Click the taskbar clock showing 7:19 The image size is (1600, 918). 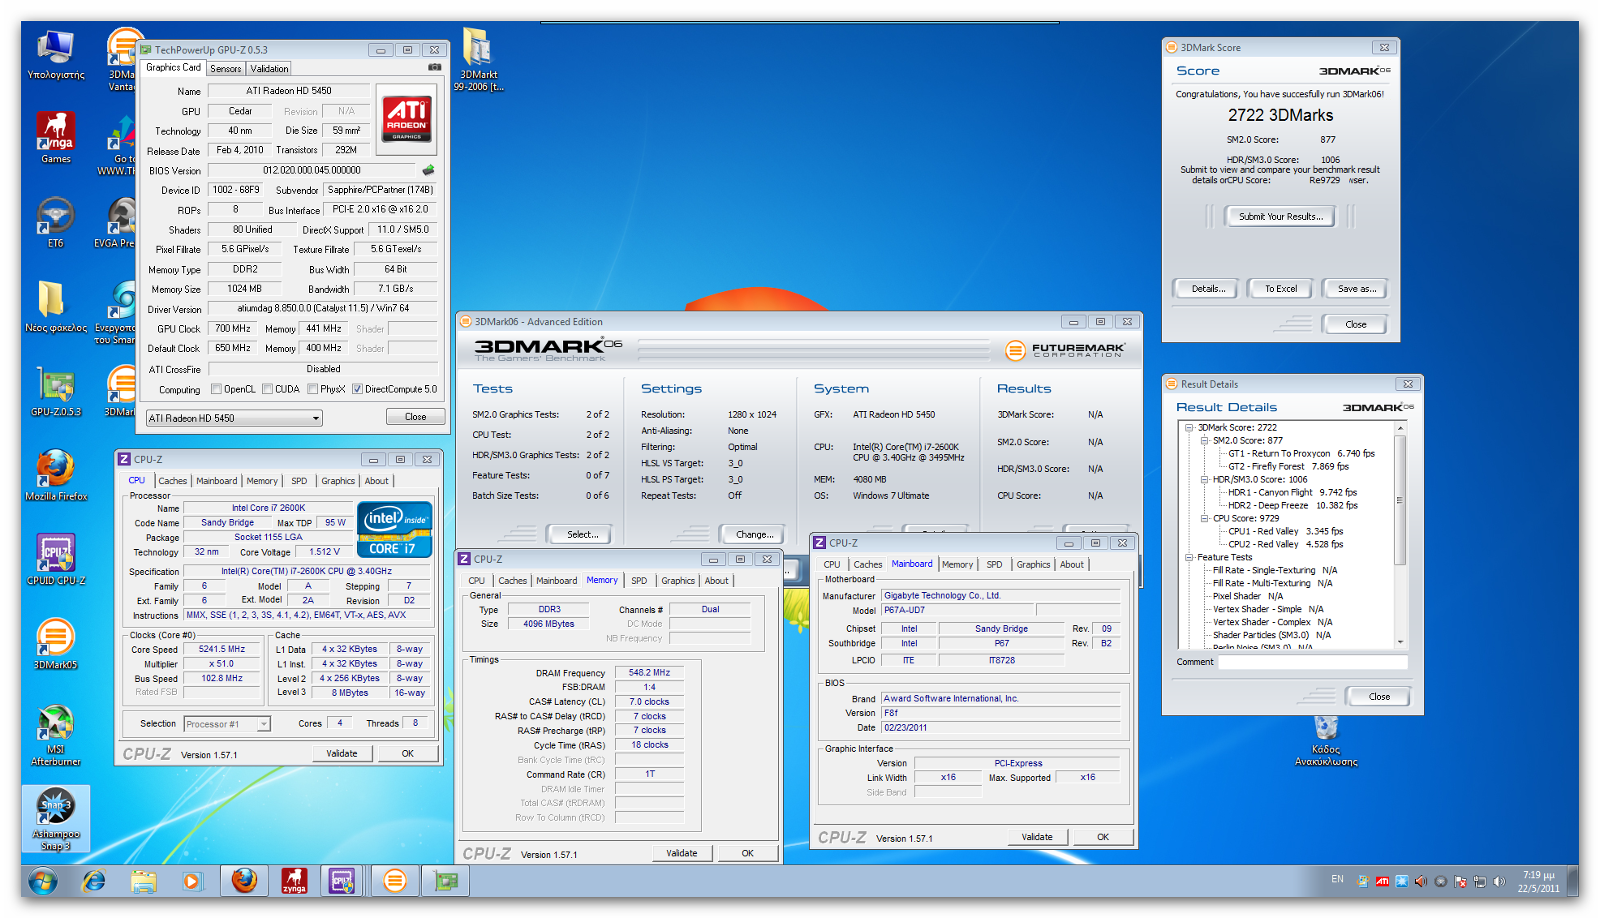pyautogui.click(x=1539, y=881)
